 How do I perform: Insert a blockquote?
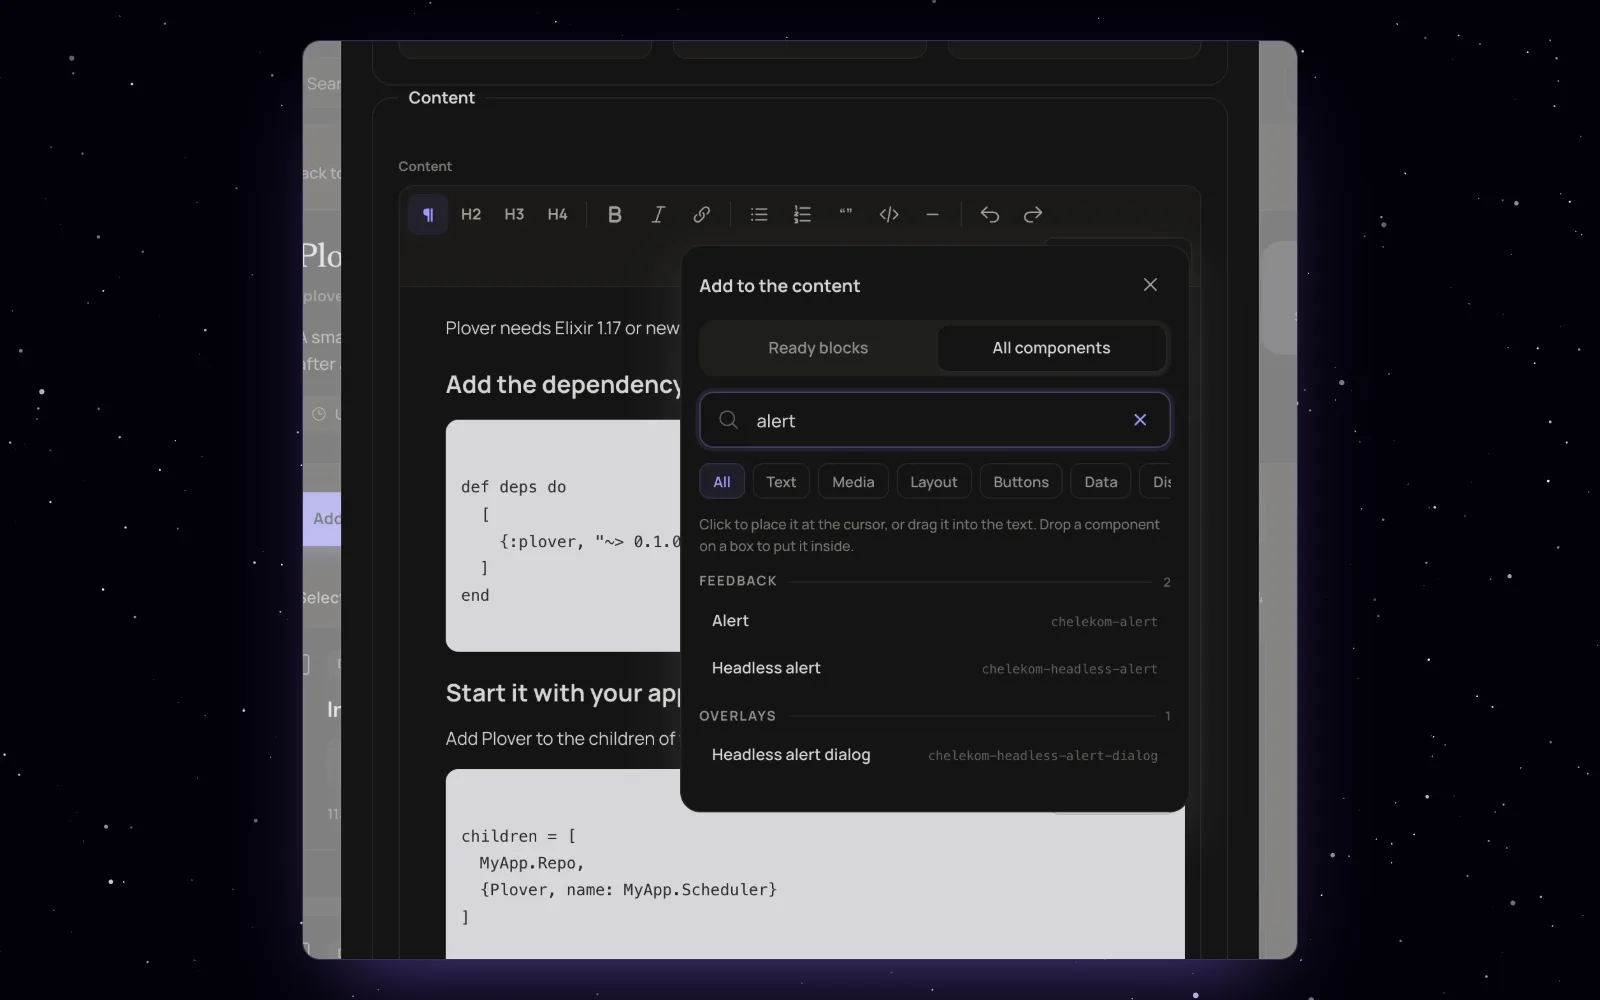click(846, 214)
